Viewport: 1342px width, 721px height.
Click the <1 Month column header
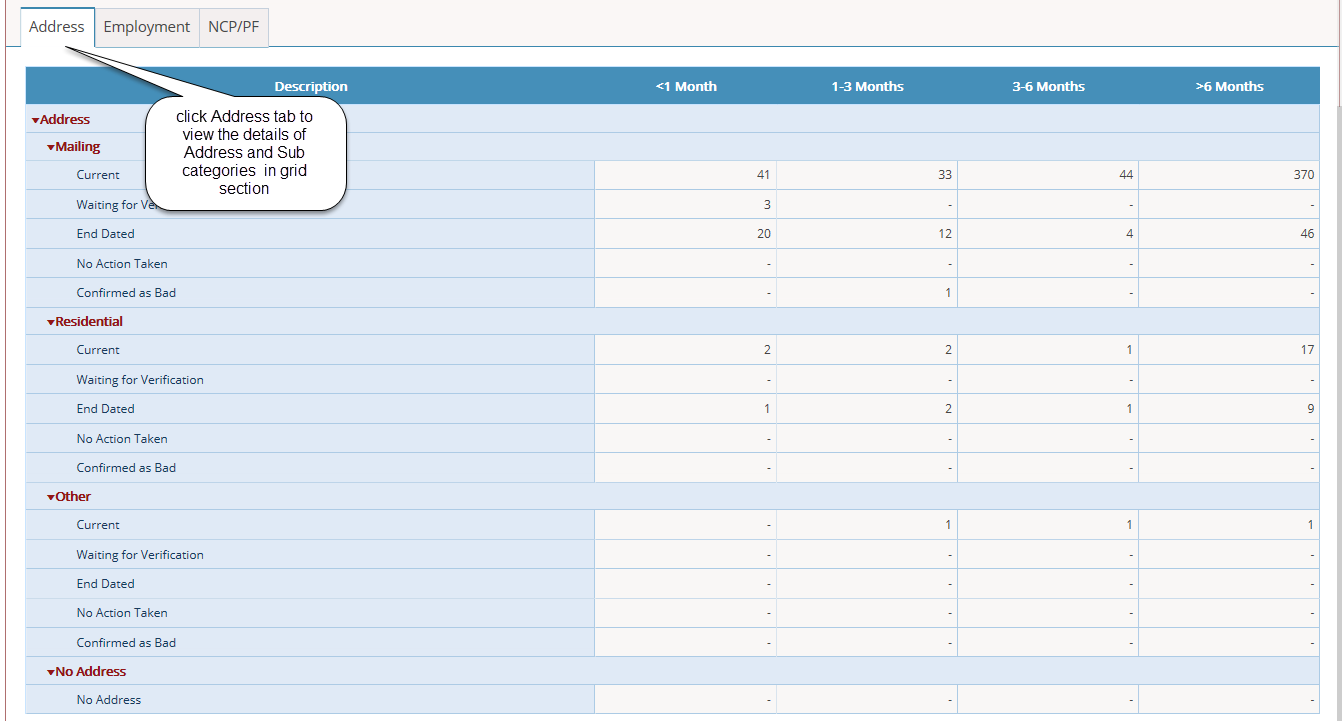pyautogui.click(x=686, y=87)
